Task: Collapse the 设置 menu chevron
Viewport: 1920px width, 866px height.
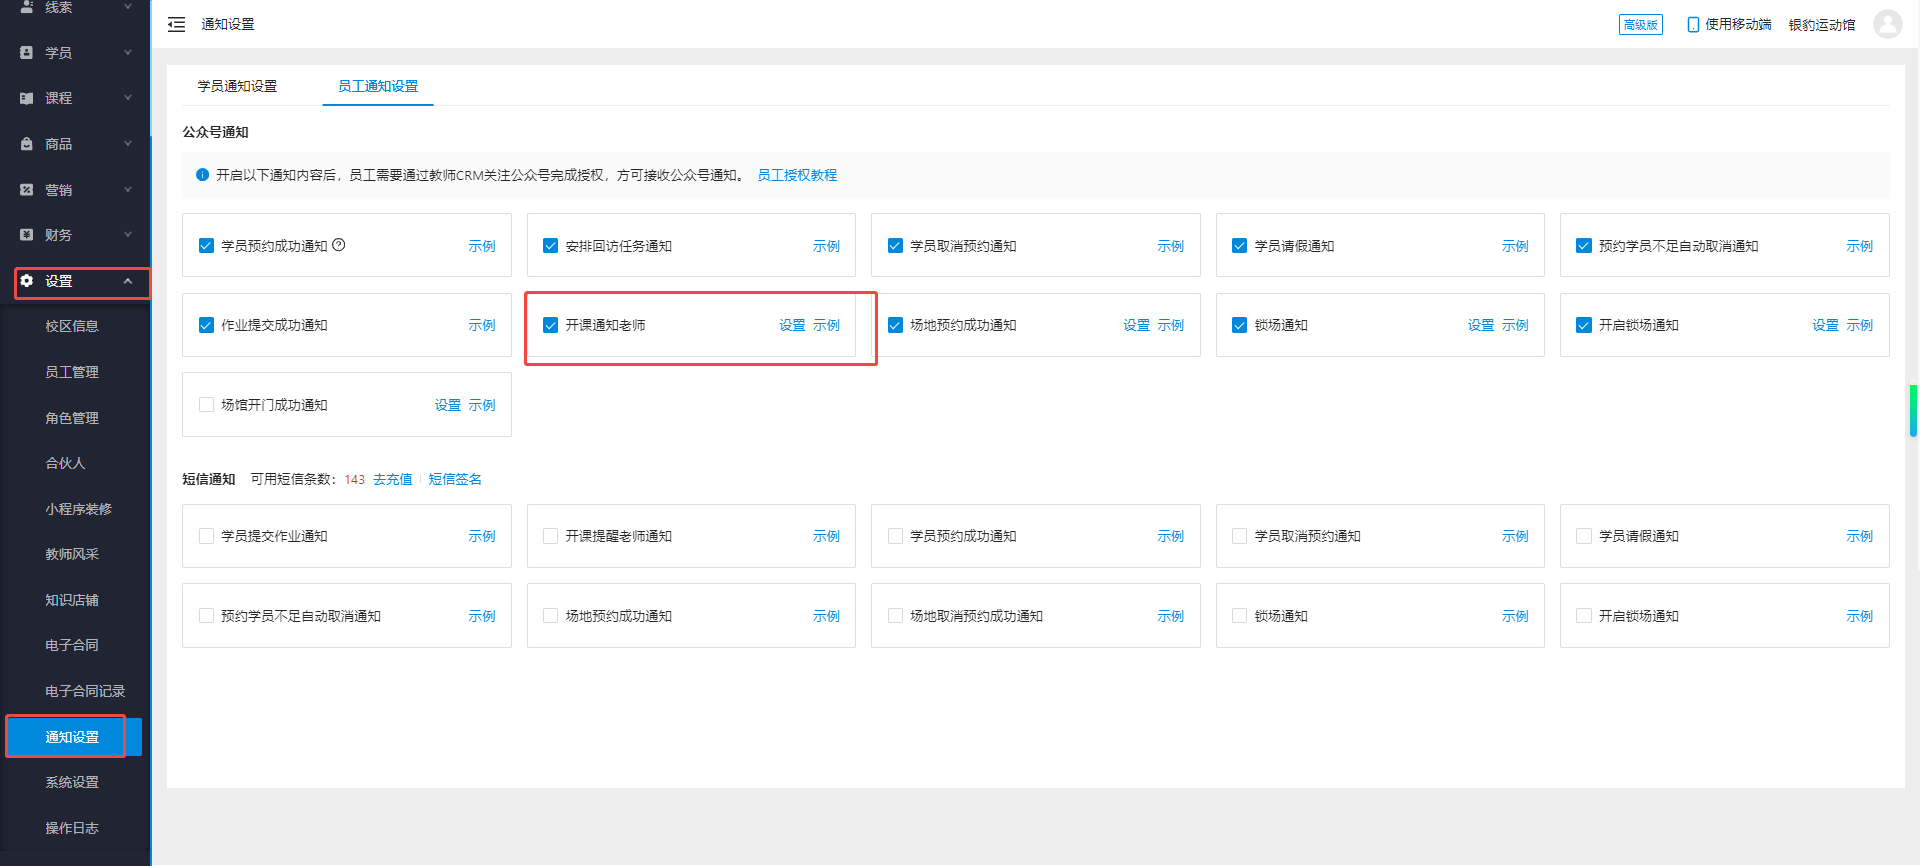Action: (x=128, y=281)
